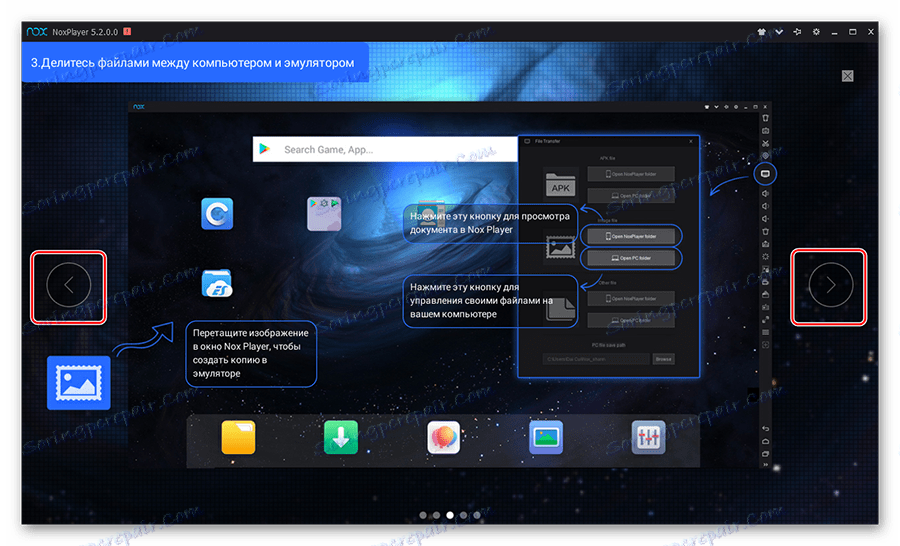The image size is (900, 546).
Task: Open the balloon app in the dock
Action: [443, 437]
